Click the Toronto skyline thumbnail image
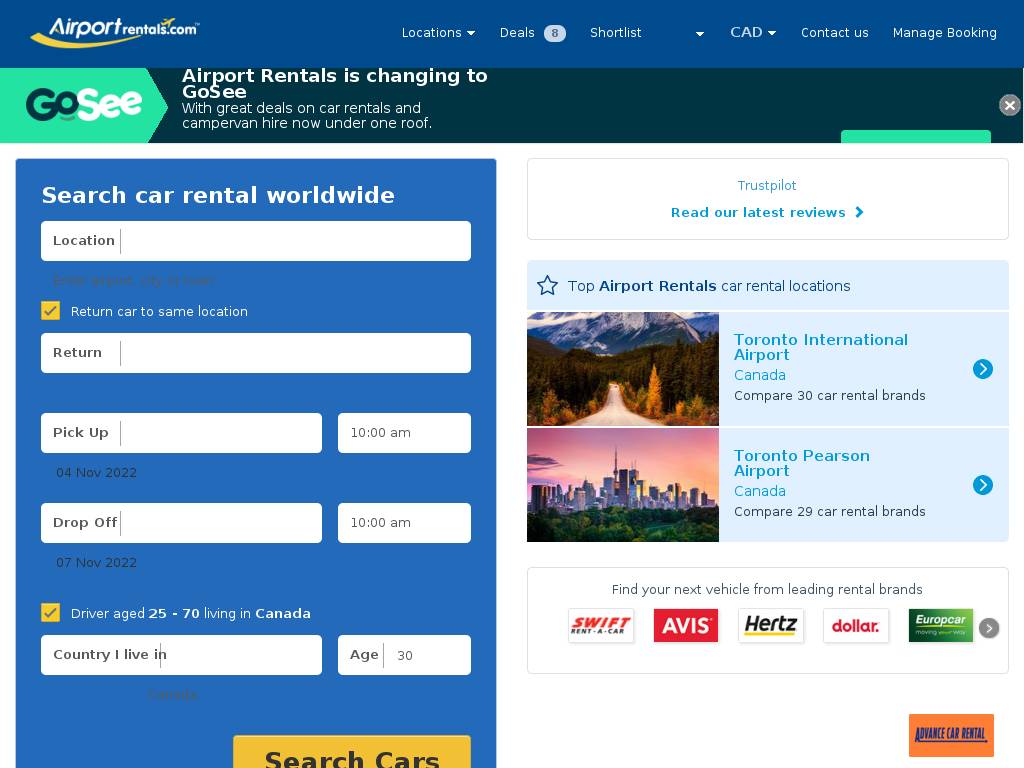The height and width of the screenshot is (768, 1024). click(x=623, y=485)
